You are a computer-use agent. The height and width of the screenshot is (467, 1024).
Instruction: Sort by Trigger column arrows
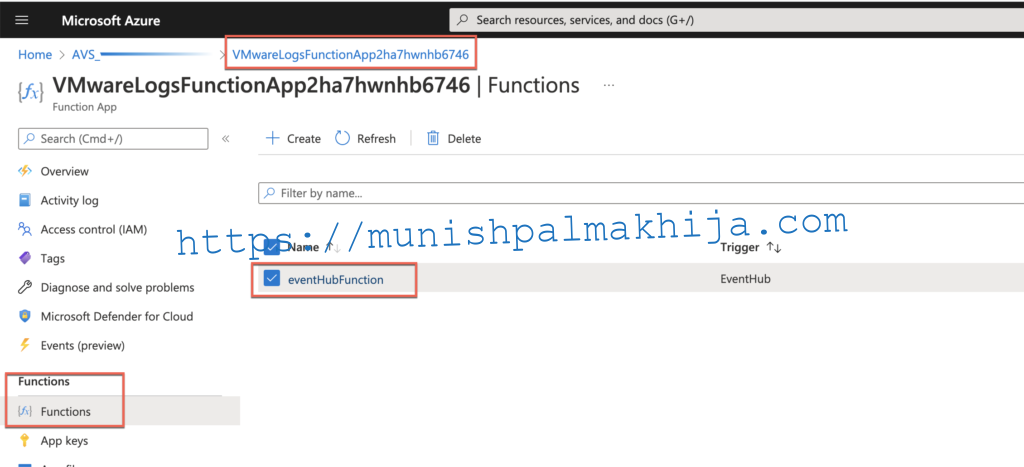point(774,248)
